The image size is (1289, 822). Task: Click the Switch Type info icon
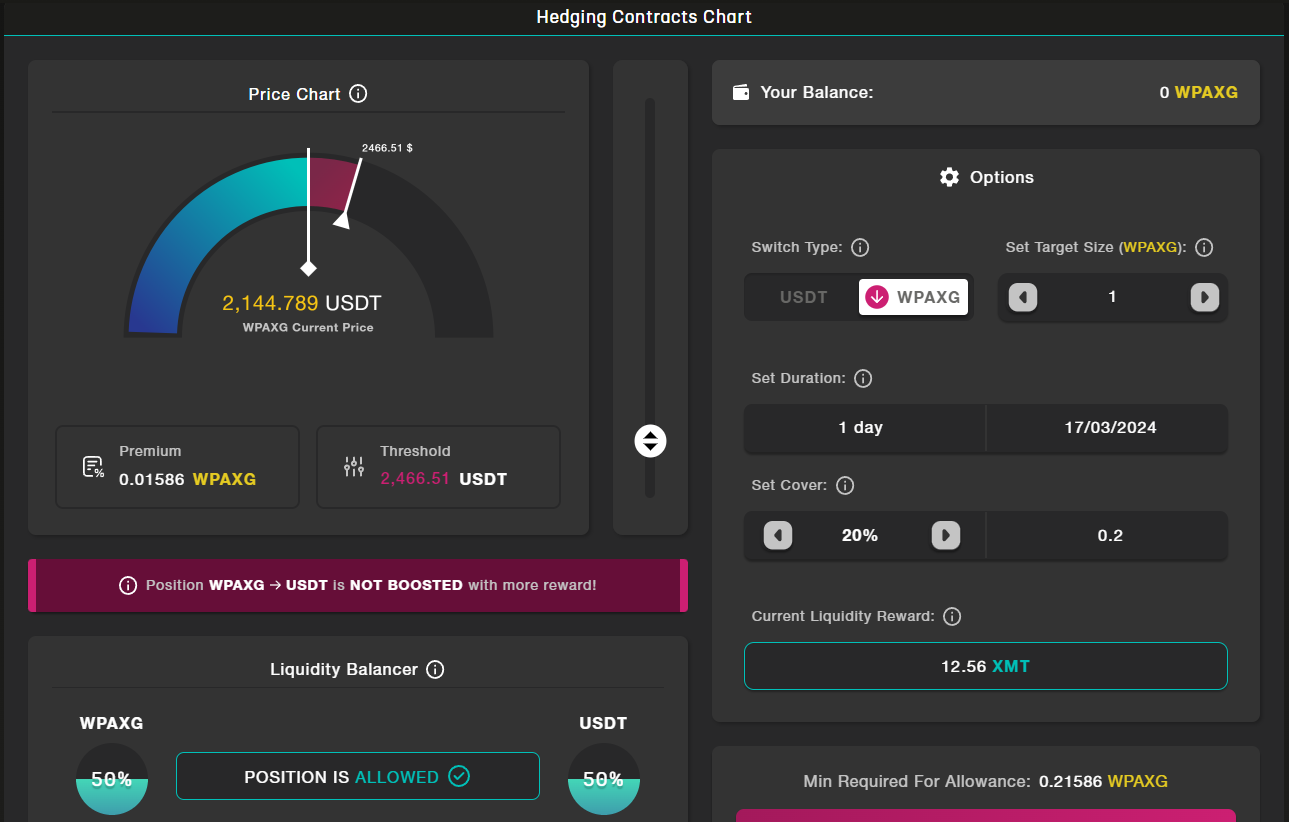point(859,247)
